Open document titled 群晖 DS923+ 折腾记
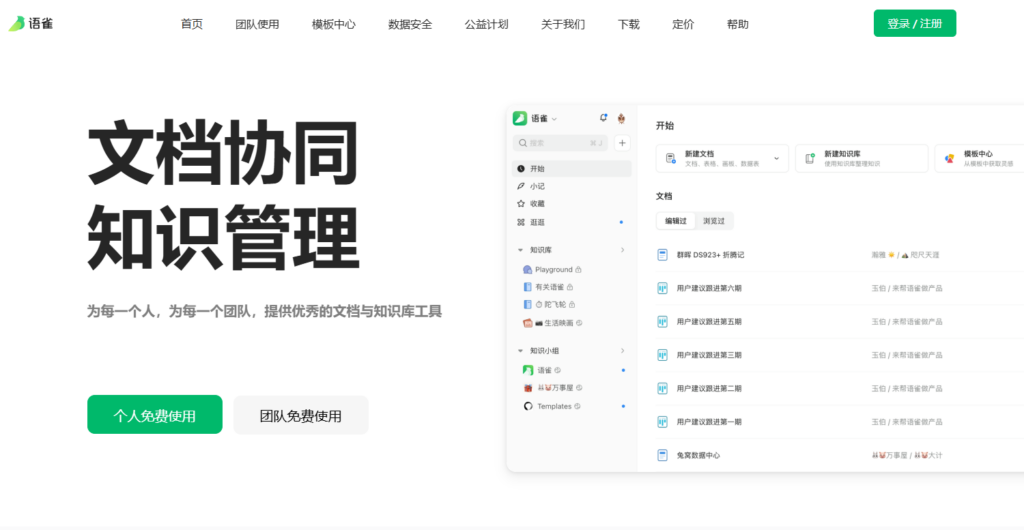1024x530 pixels. [711, 255]
